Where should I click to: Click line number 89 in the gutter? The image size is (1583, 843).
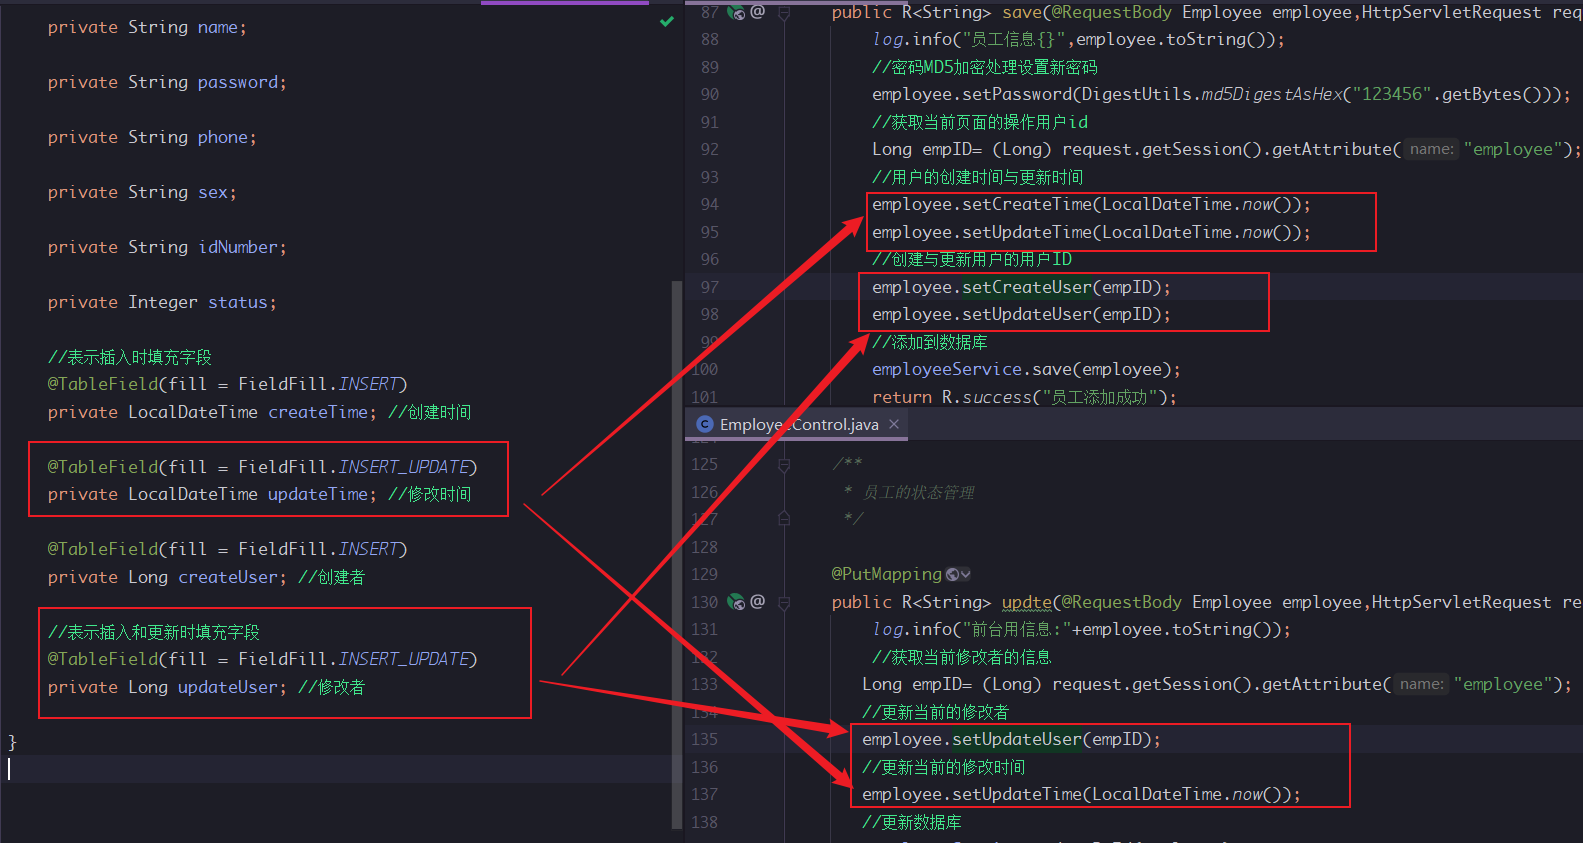point(709,67)
